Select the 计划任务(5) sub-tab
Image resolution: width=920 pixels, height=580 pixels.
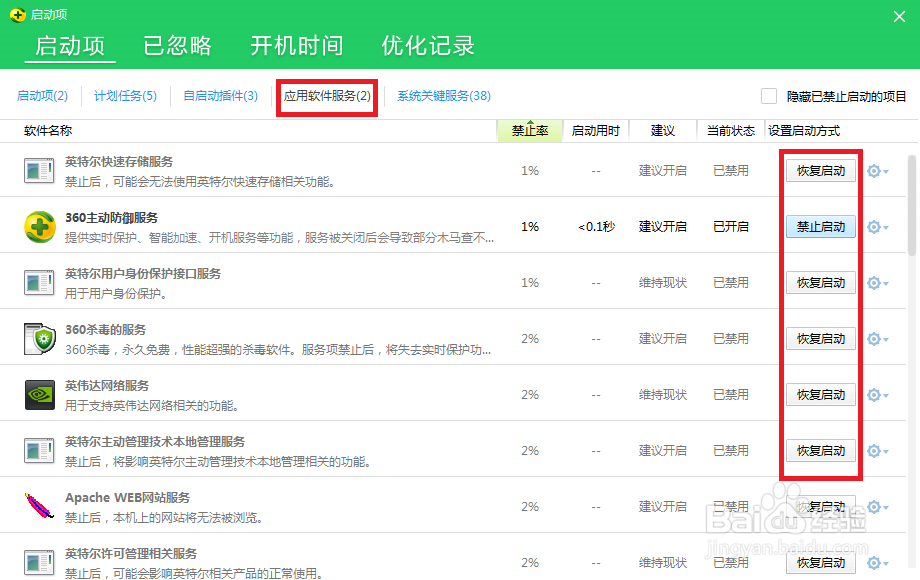point(126,96)
